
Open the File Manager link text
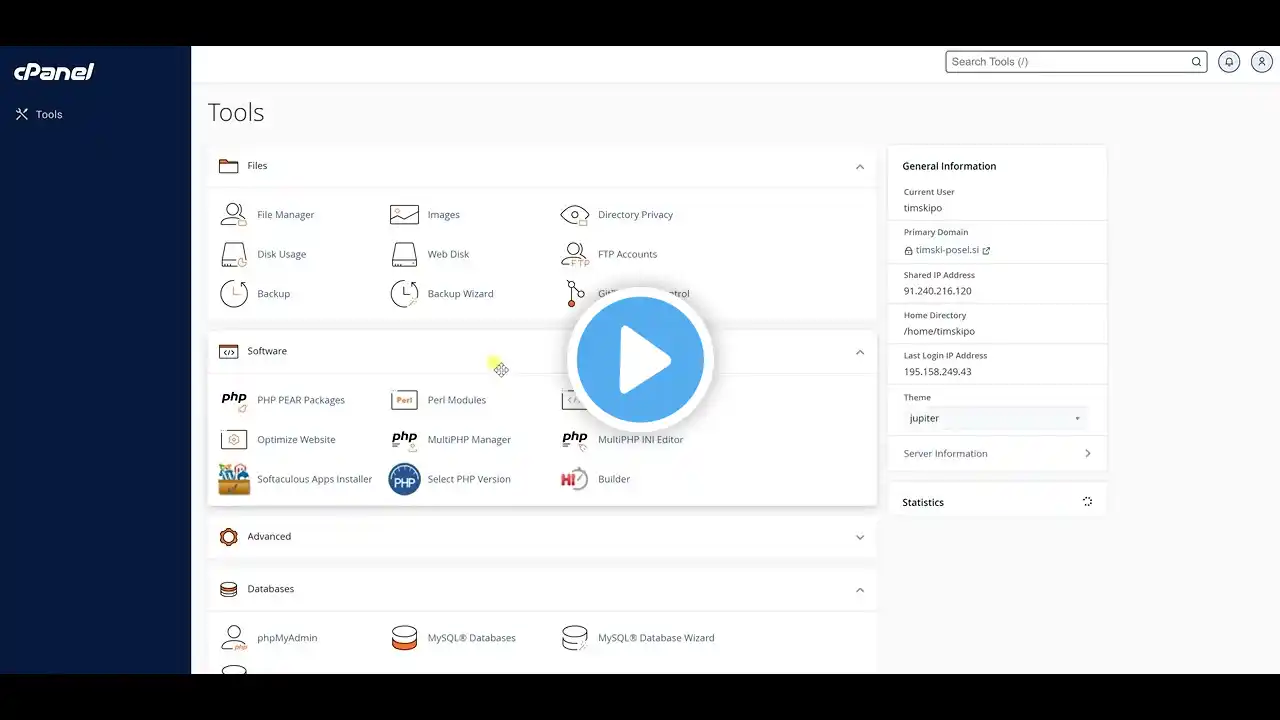(286, 215)
